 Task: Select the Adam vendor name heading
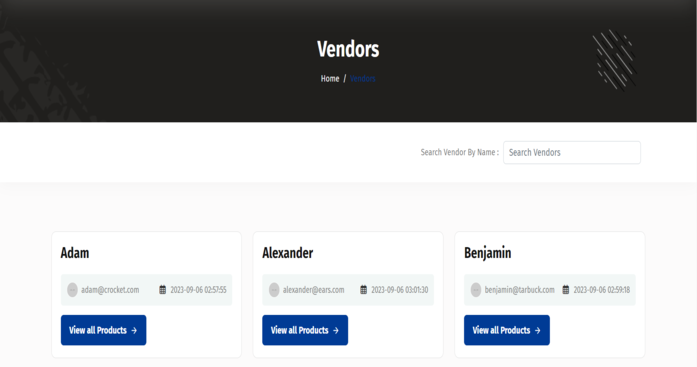pyautogui.click(x=75, y=253)
